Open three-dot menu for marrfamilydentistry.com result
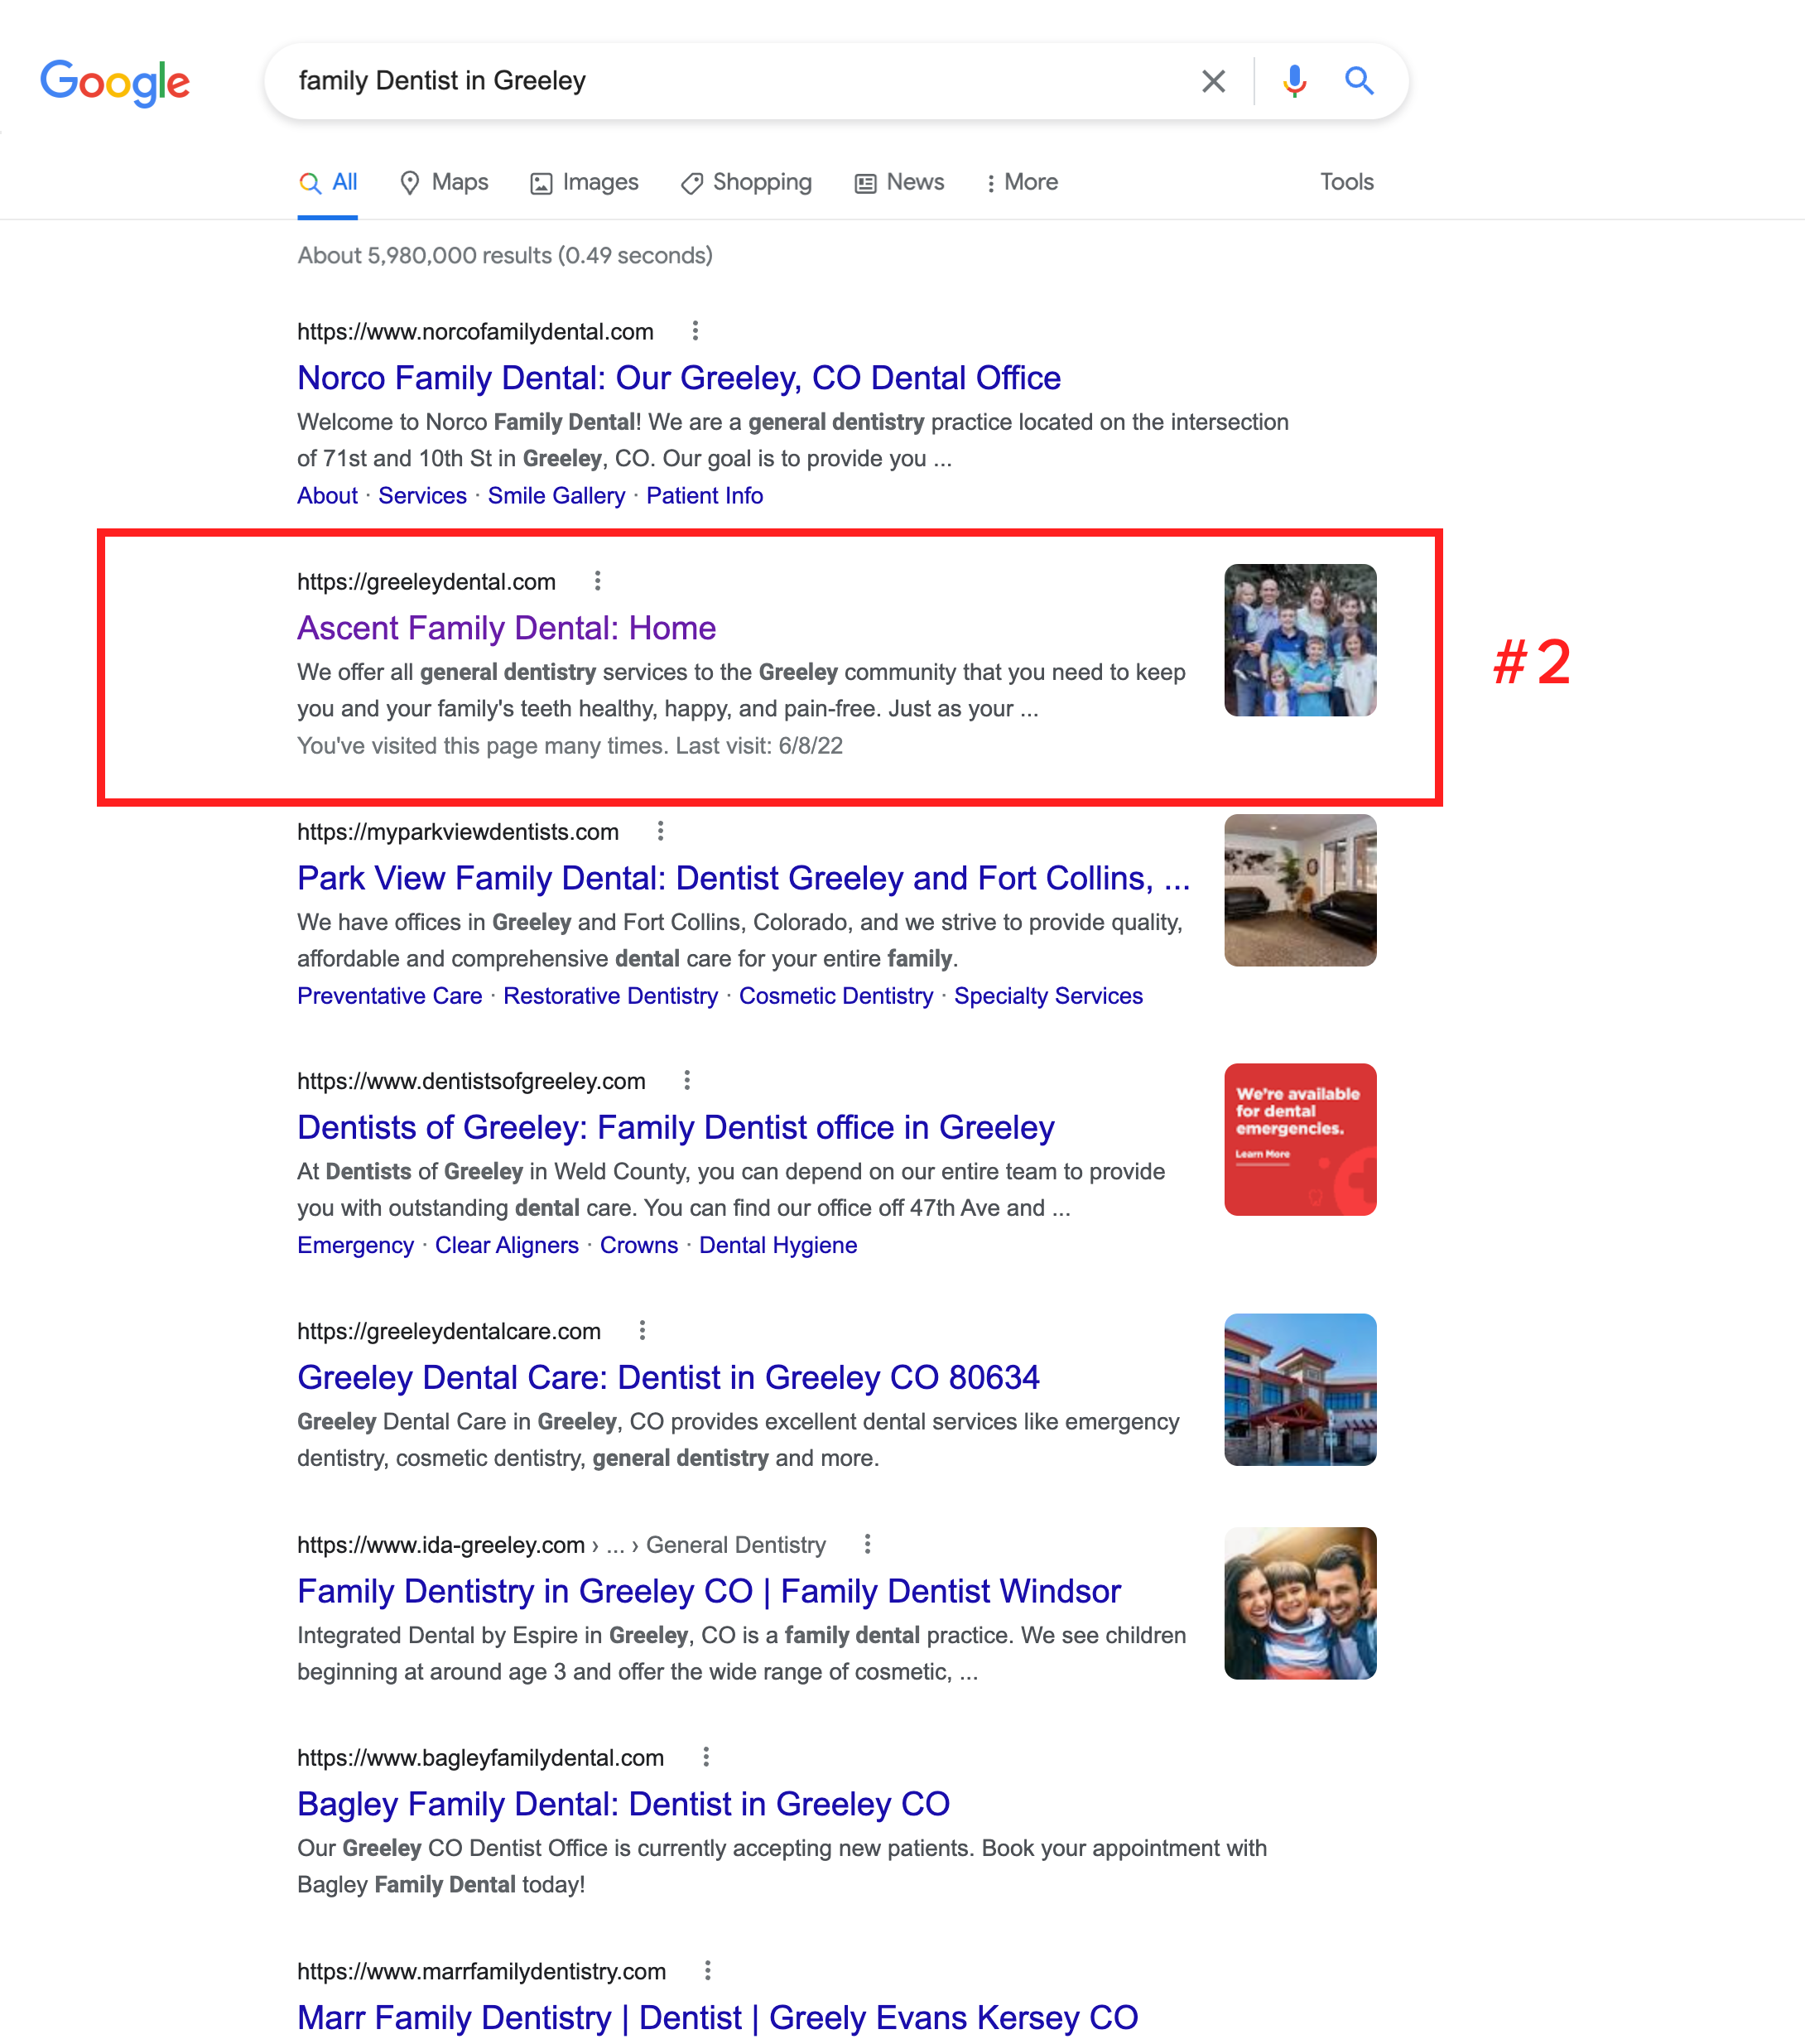Screen dimensions: 1805x2044 707,1970
